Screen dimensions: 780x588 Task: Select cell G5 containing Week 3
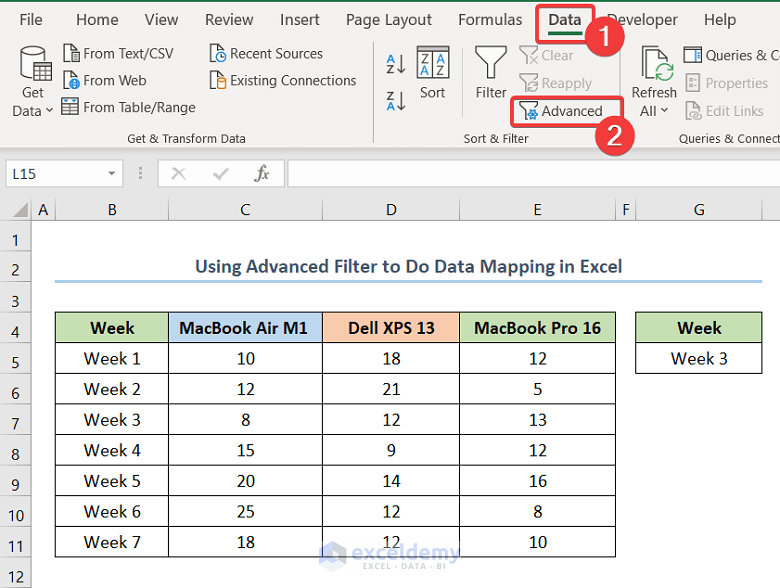pyautogui.click(x=698, y=358)
